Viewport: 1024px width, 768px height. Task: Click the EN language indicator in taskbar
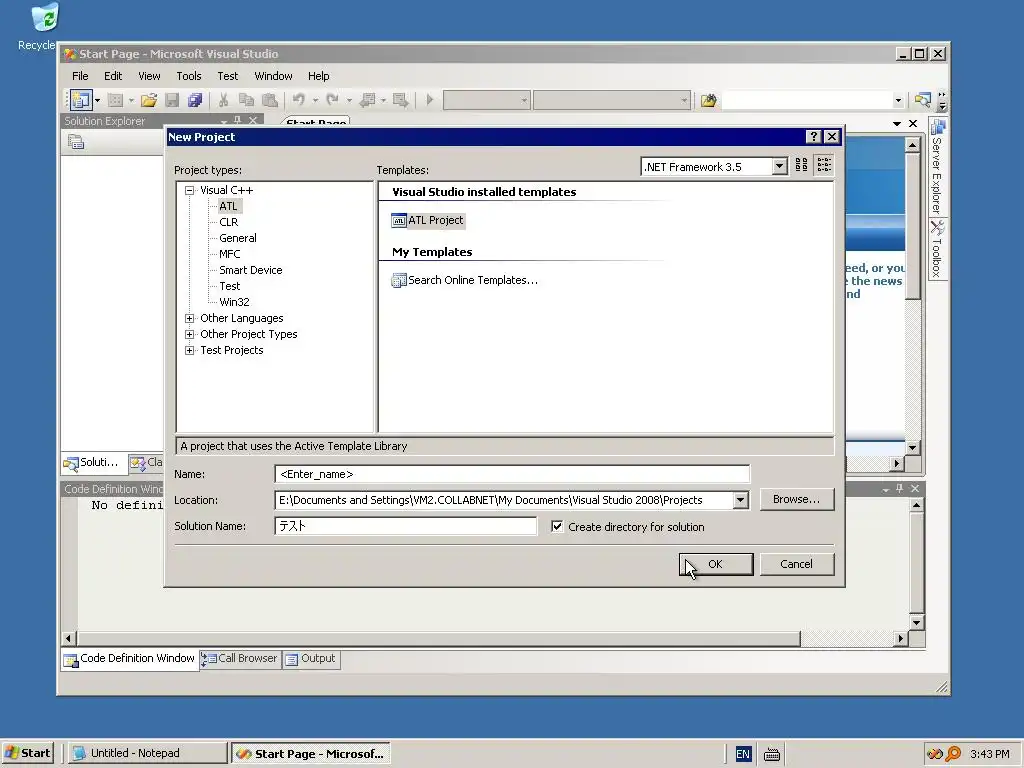click(x=743, y=754)
